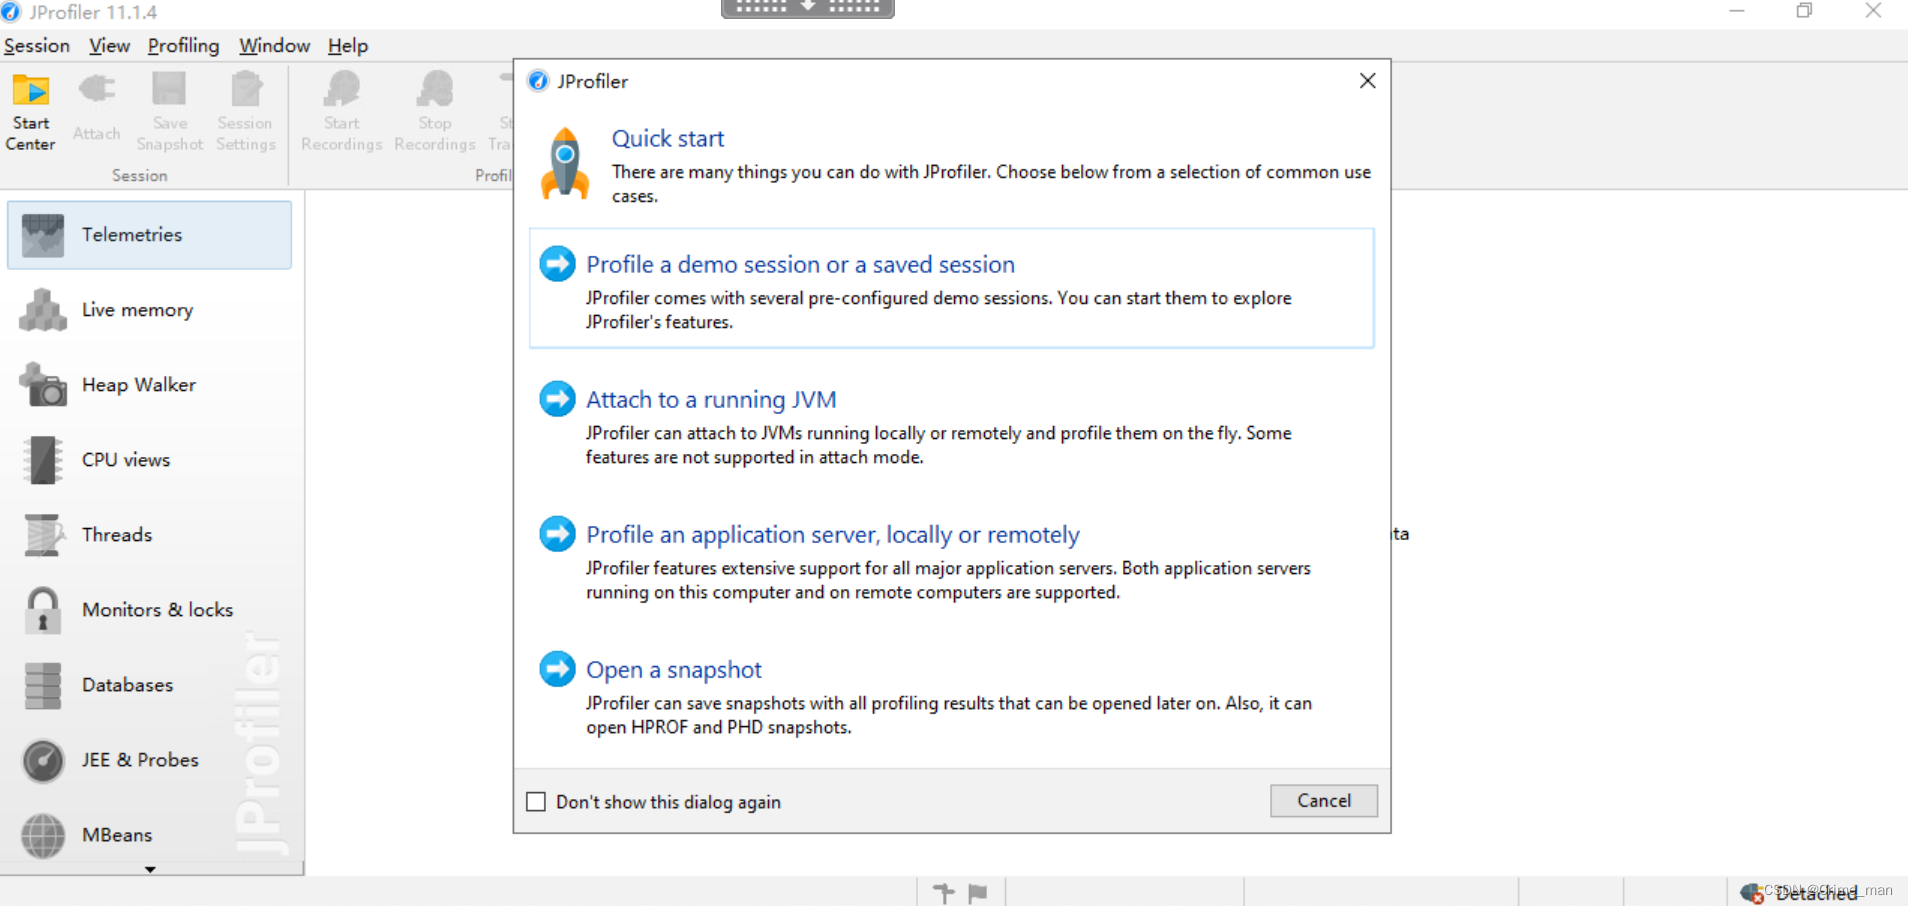Click the Cancel button in the dialog
Image resolution: width=1908 pixels, height=906 pixels.
click(1324, 801)
